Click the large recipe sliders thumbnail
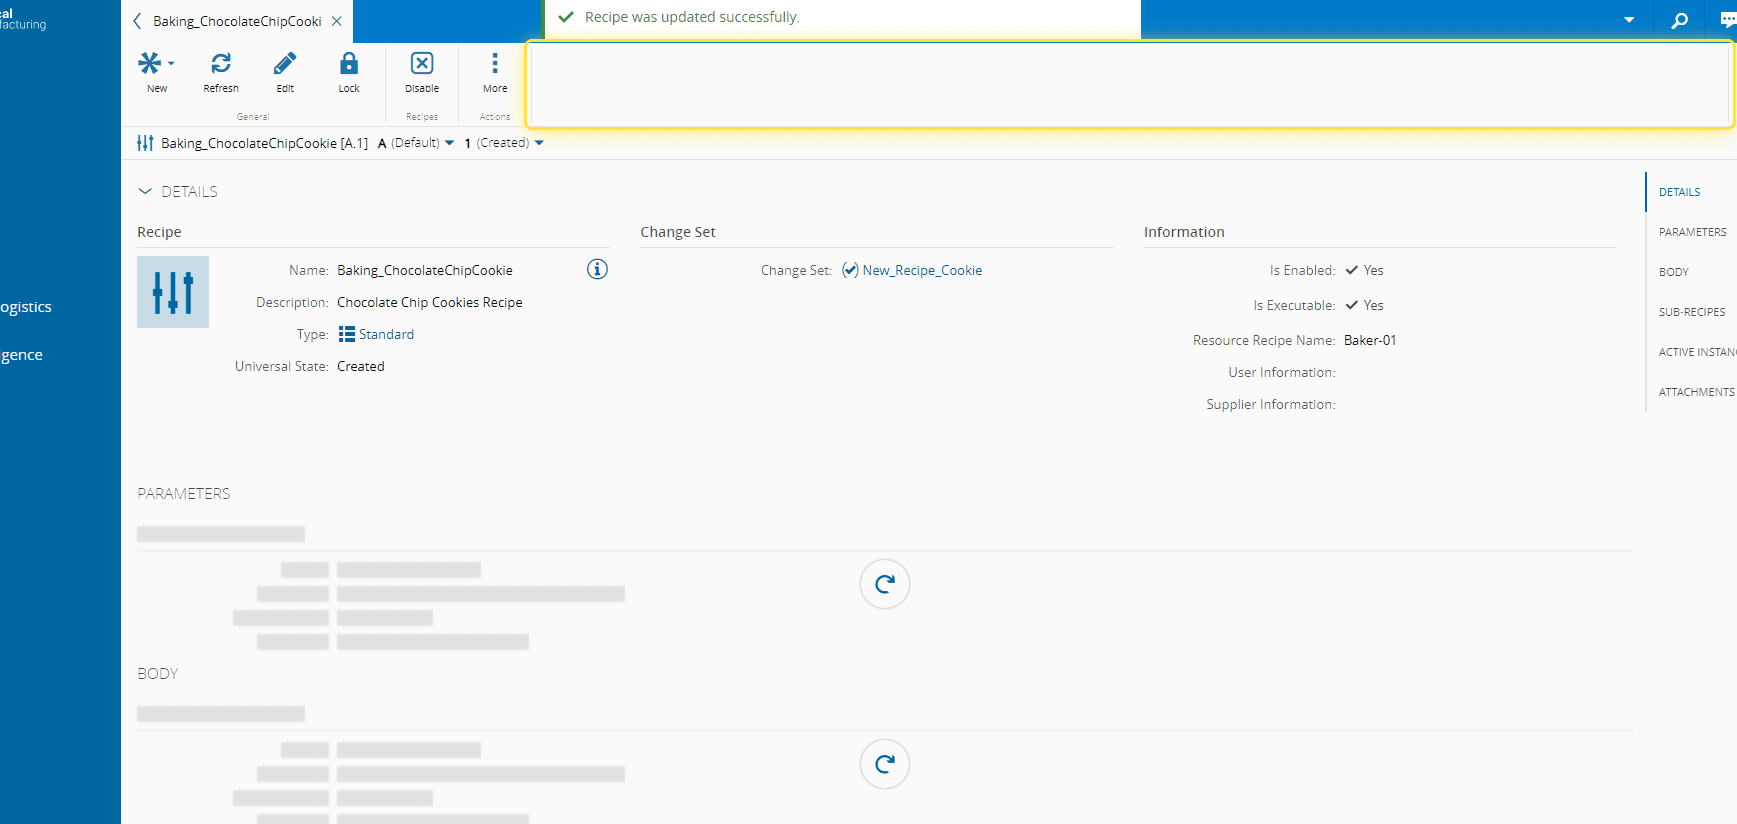 coord(173,292)
